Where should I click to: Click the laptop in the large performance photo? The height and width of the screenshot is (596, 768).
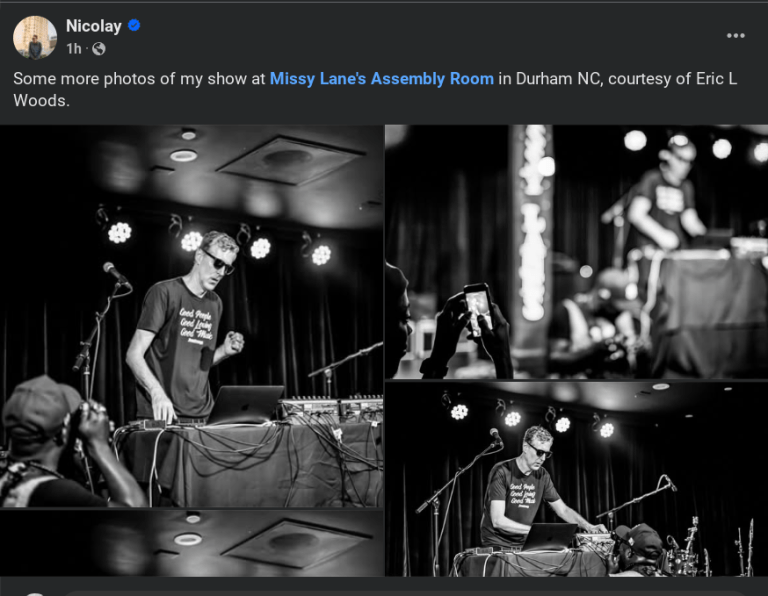(x=246, y=405)
